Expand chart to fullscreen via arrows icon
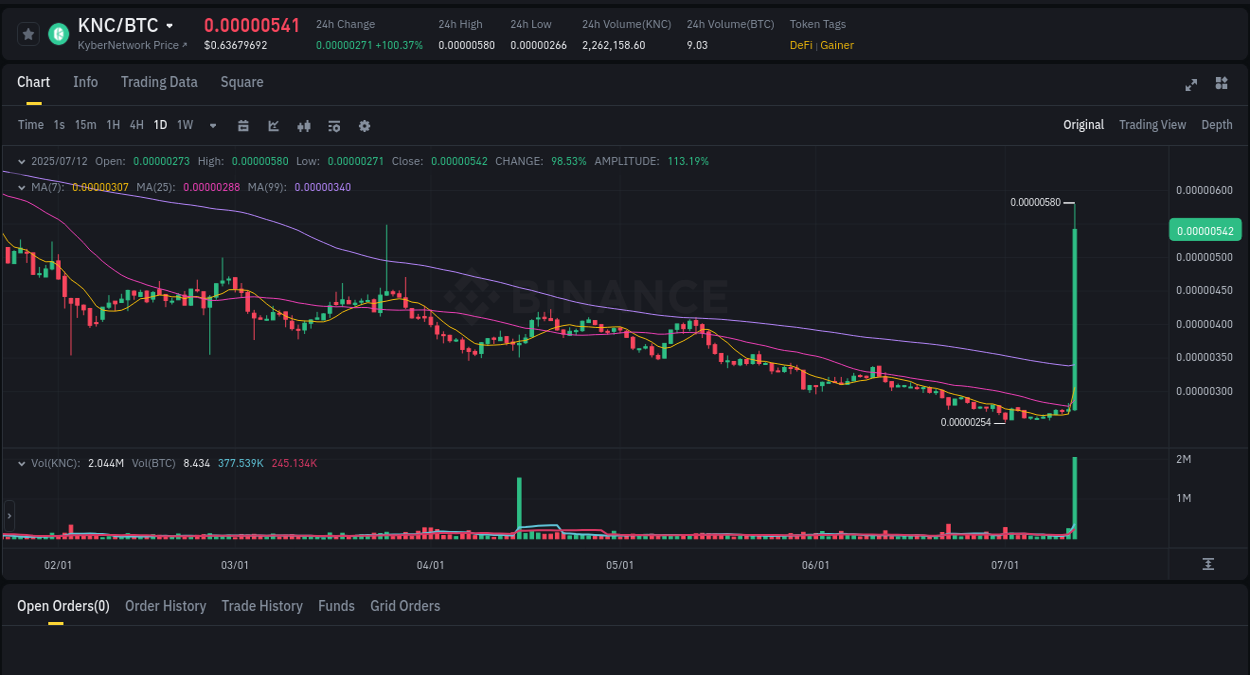The image size is (1250, 675). [x=1190, y=85]
